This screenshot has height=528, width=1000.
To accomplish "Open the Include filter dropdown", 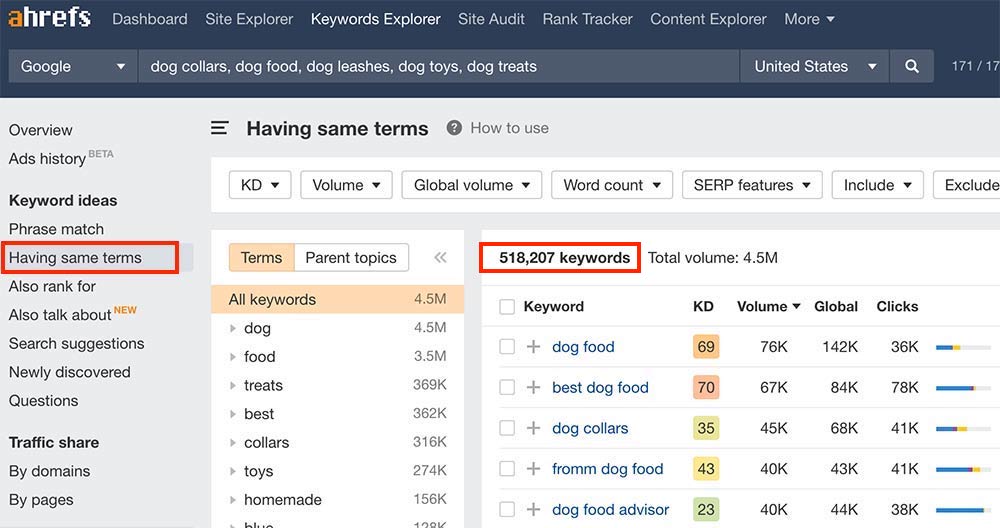I will (x=878, y=185).
